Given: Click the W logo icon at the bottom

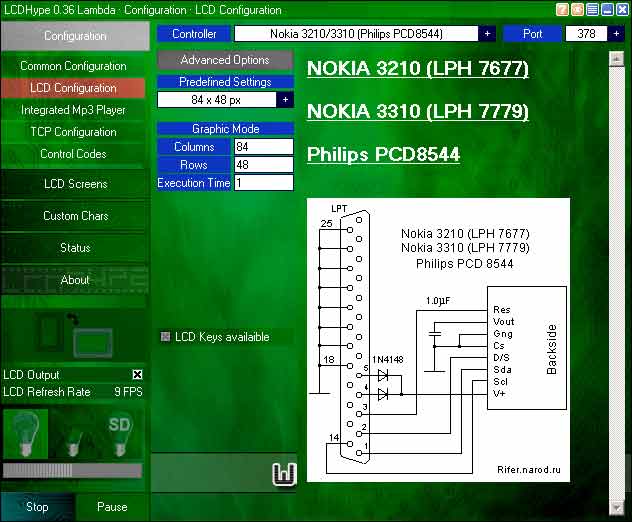Looking at the screenshot, I should [x=284, y=474].
